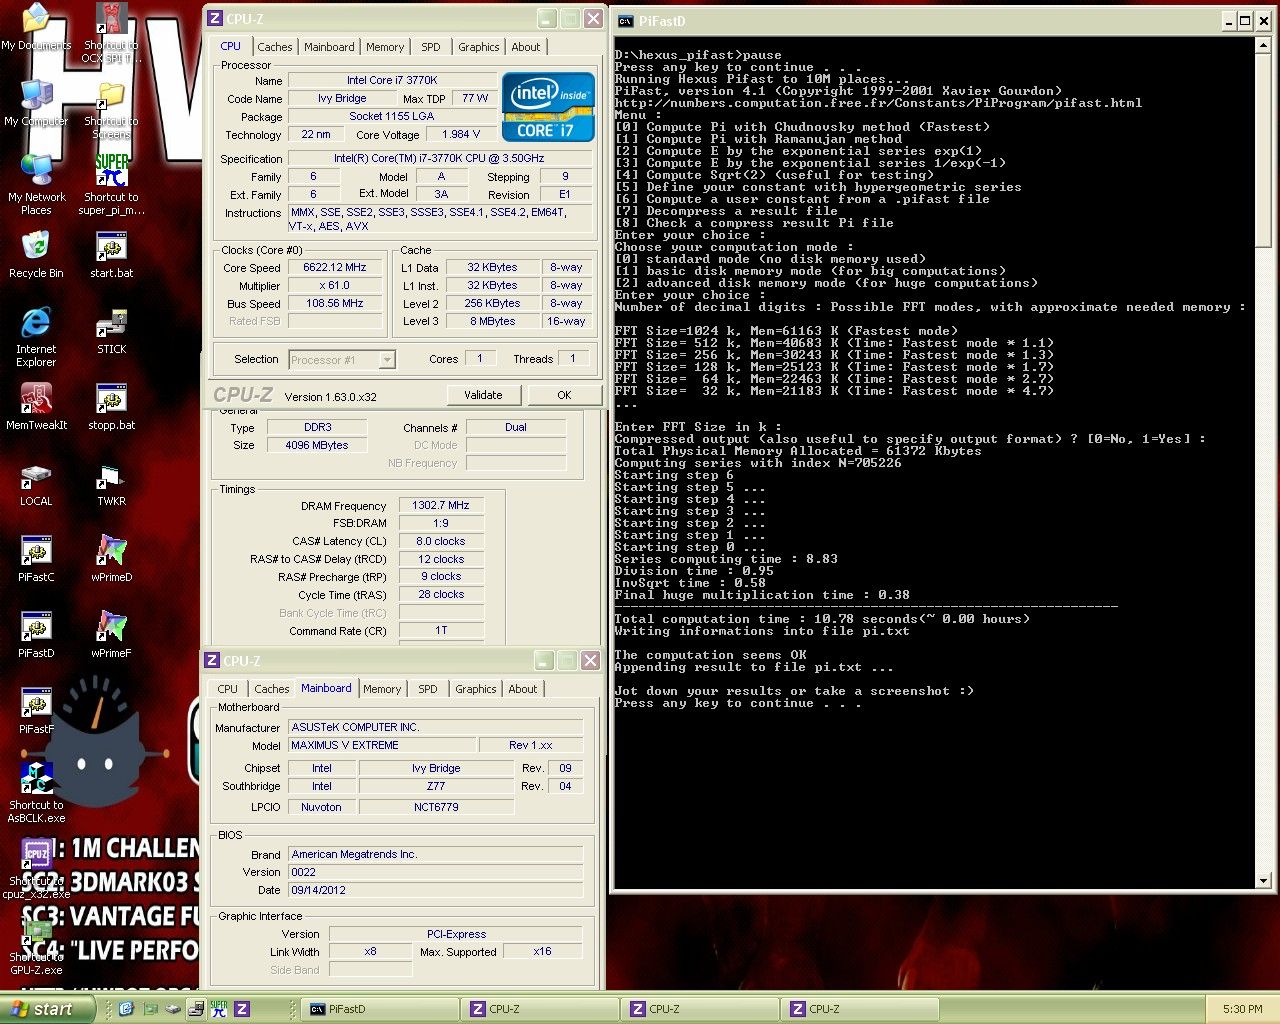Select the PiFastF desktop shortcut
The image size is (1280, 1024).
tap(36, 711)
